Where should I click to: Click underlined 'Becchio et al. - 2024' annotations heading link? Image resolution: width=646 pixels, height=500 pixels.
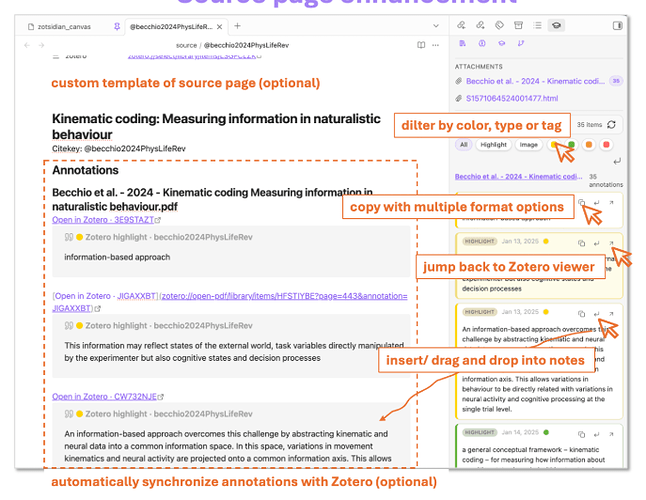(518, 176)
